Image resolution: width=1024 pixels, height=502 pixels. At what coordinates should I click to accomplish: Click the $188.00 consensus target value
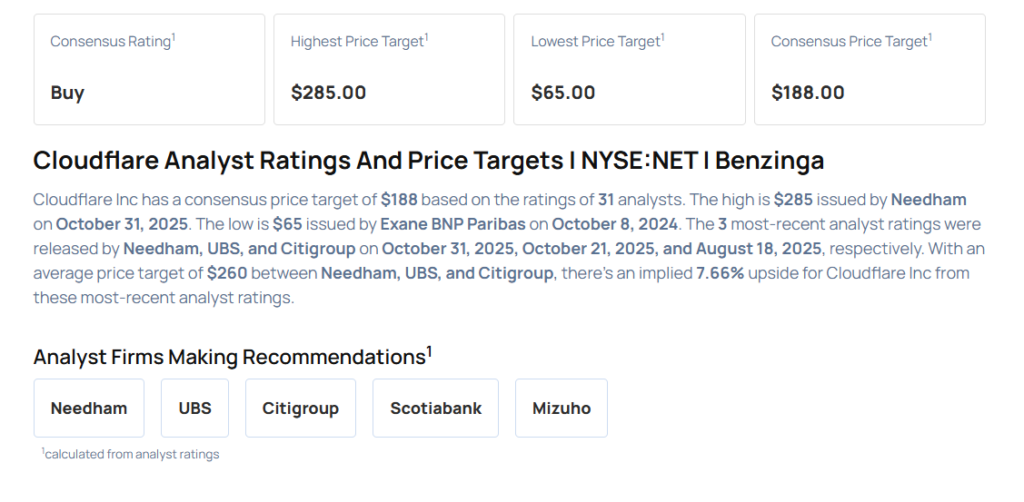[x=808, y=93]
